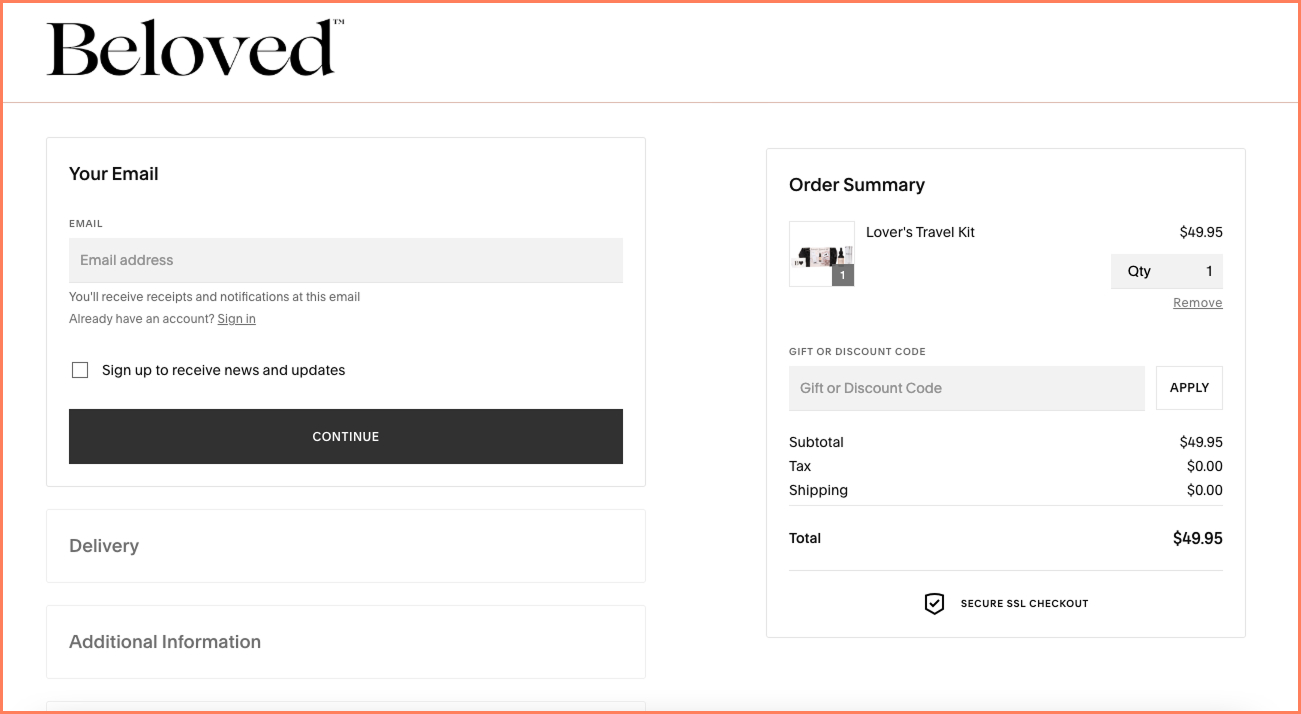
Task: Select the Your Email heading
Action: 113,173
